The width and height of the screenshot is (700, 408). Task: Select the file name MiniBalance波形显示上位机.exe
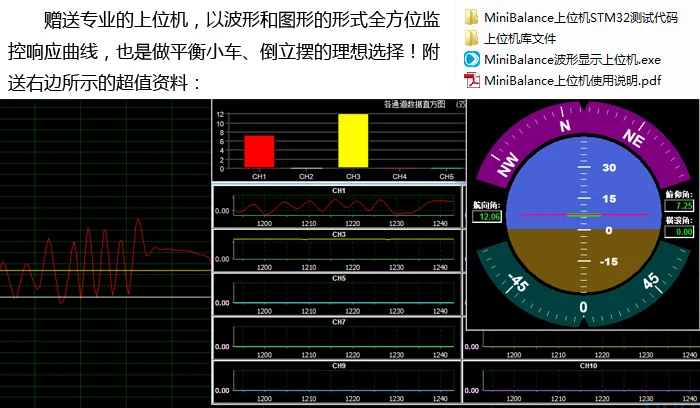pyautogui.click(x=572, y=60)
